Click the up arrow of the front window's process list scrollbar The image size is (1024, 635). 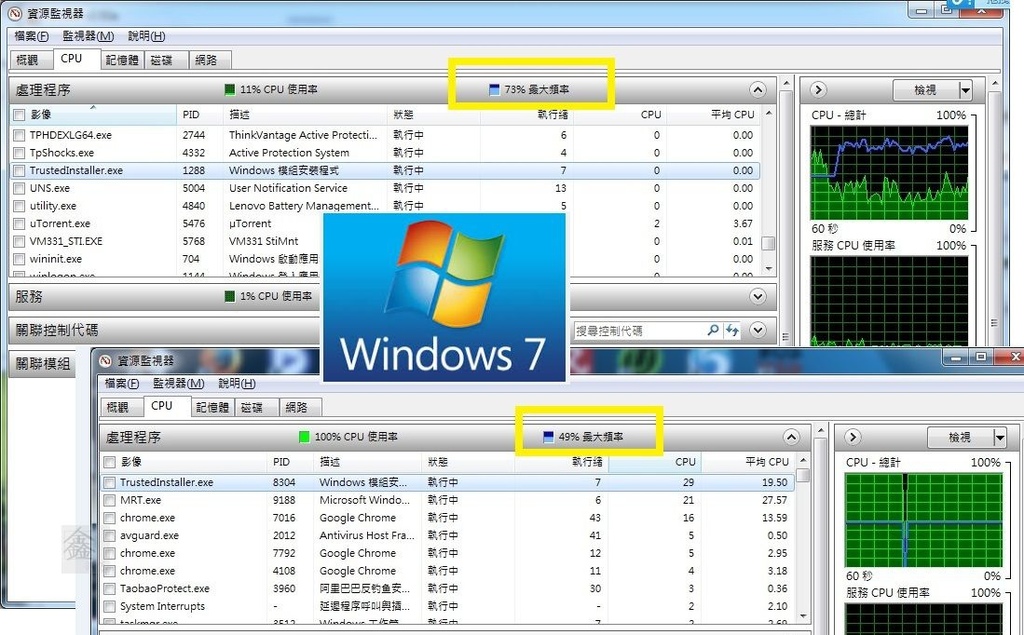tap(803, 461)
